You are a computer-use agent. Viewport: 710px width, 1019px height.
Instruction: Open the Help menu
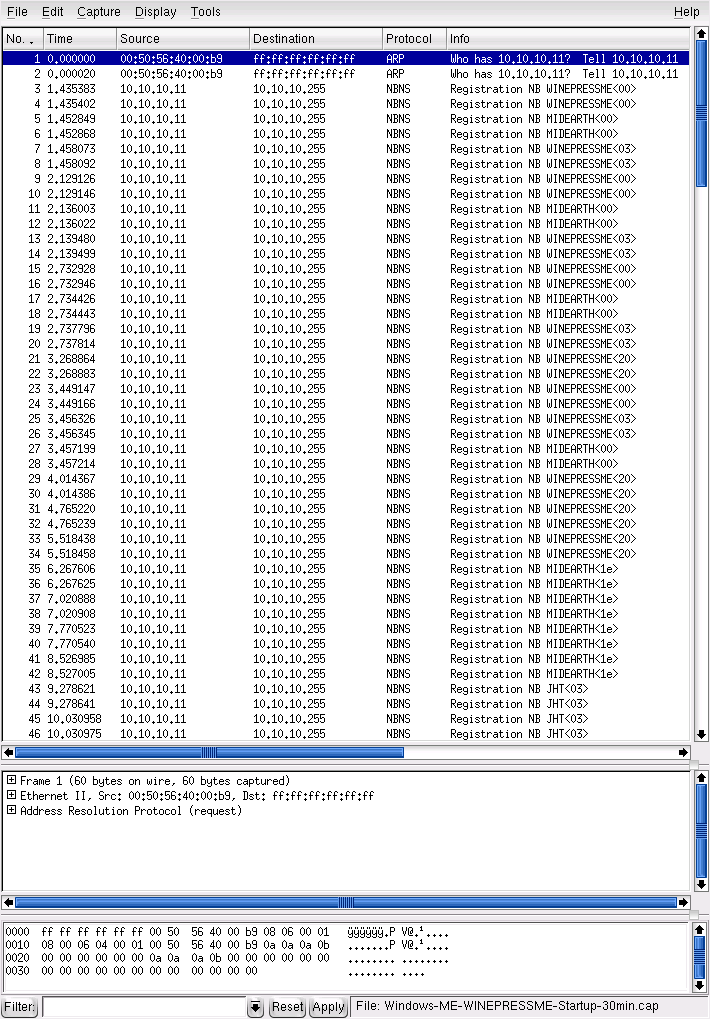(x=686, y=12)
